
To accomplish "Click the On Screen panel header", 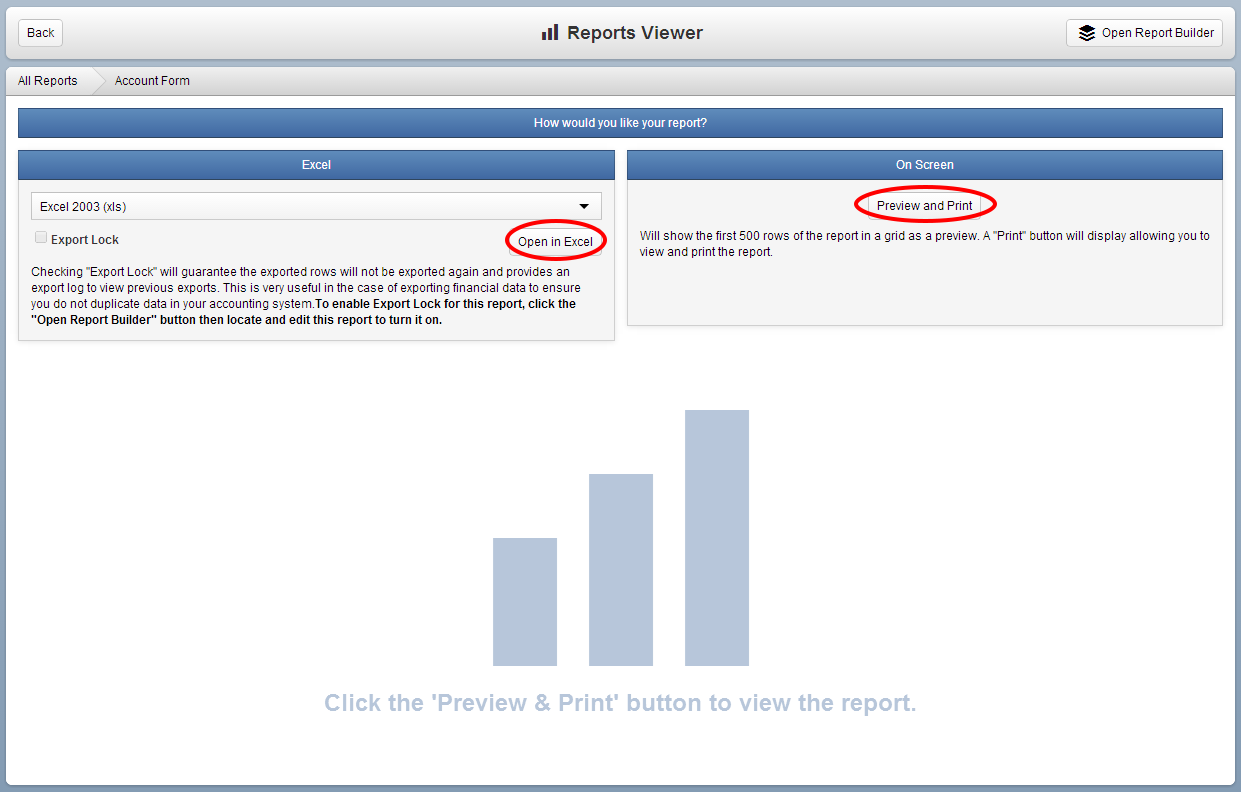I will (x=924, y=164).
